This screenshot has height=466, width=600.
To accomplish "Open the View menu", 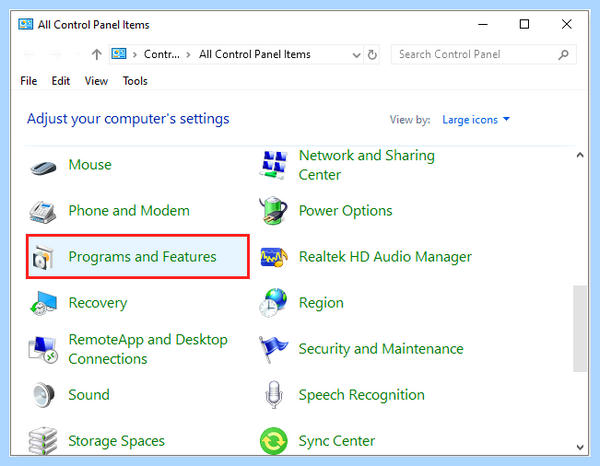I will pos(96,81).
